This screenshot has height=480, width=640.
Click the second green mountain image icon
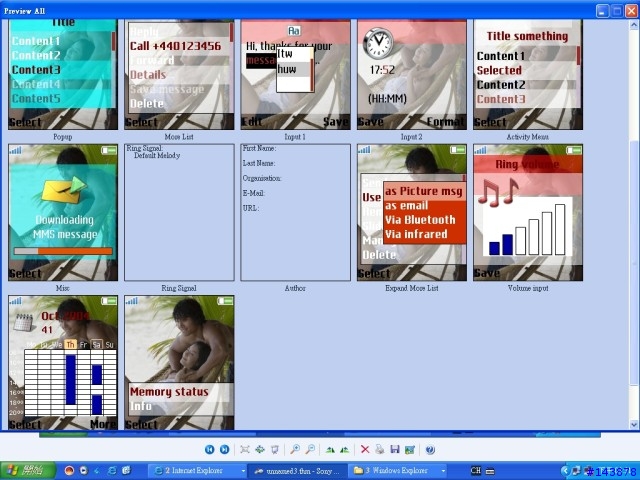point(345,450)
